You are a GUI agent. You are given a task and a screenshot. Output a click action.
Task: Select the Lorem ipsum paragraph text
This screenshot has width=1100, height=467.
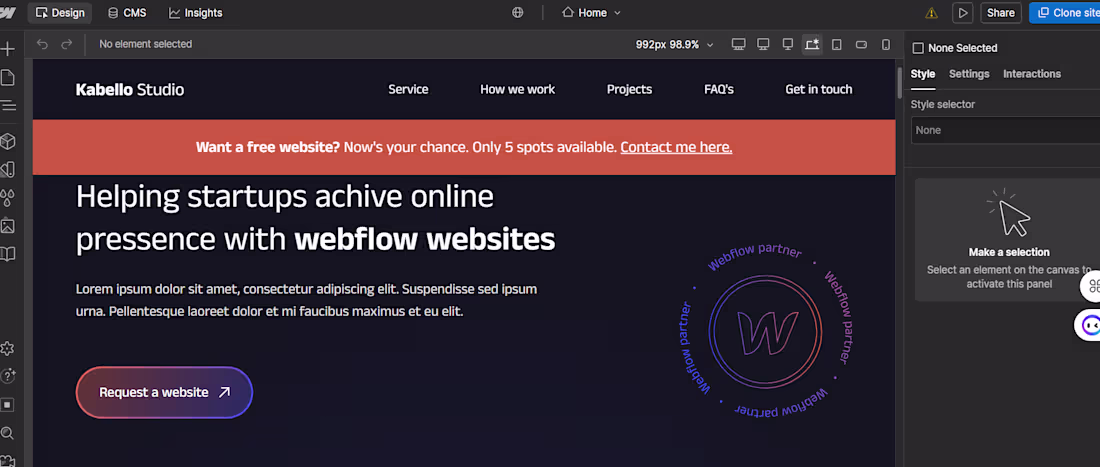[307, 299]
